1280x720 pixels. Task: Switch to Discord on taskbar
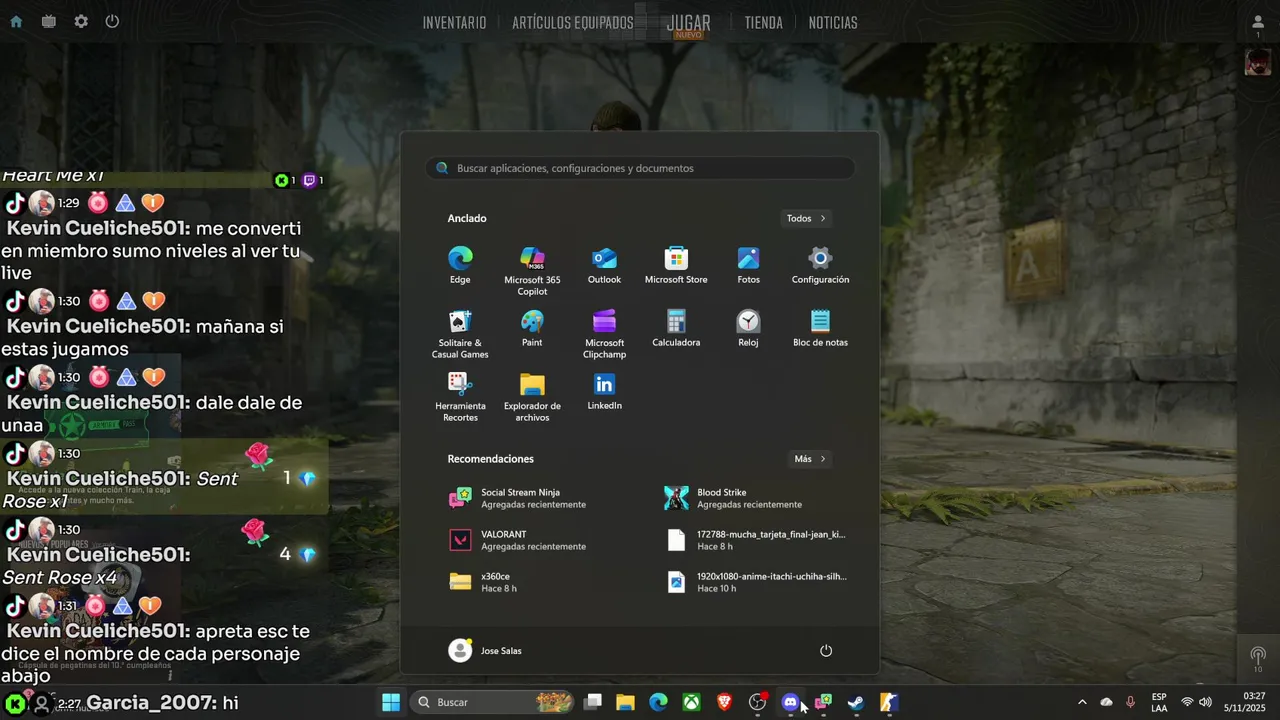coord(790,702)
